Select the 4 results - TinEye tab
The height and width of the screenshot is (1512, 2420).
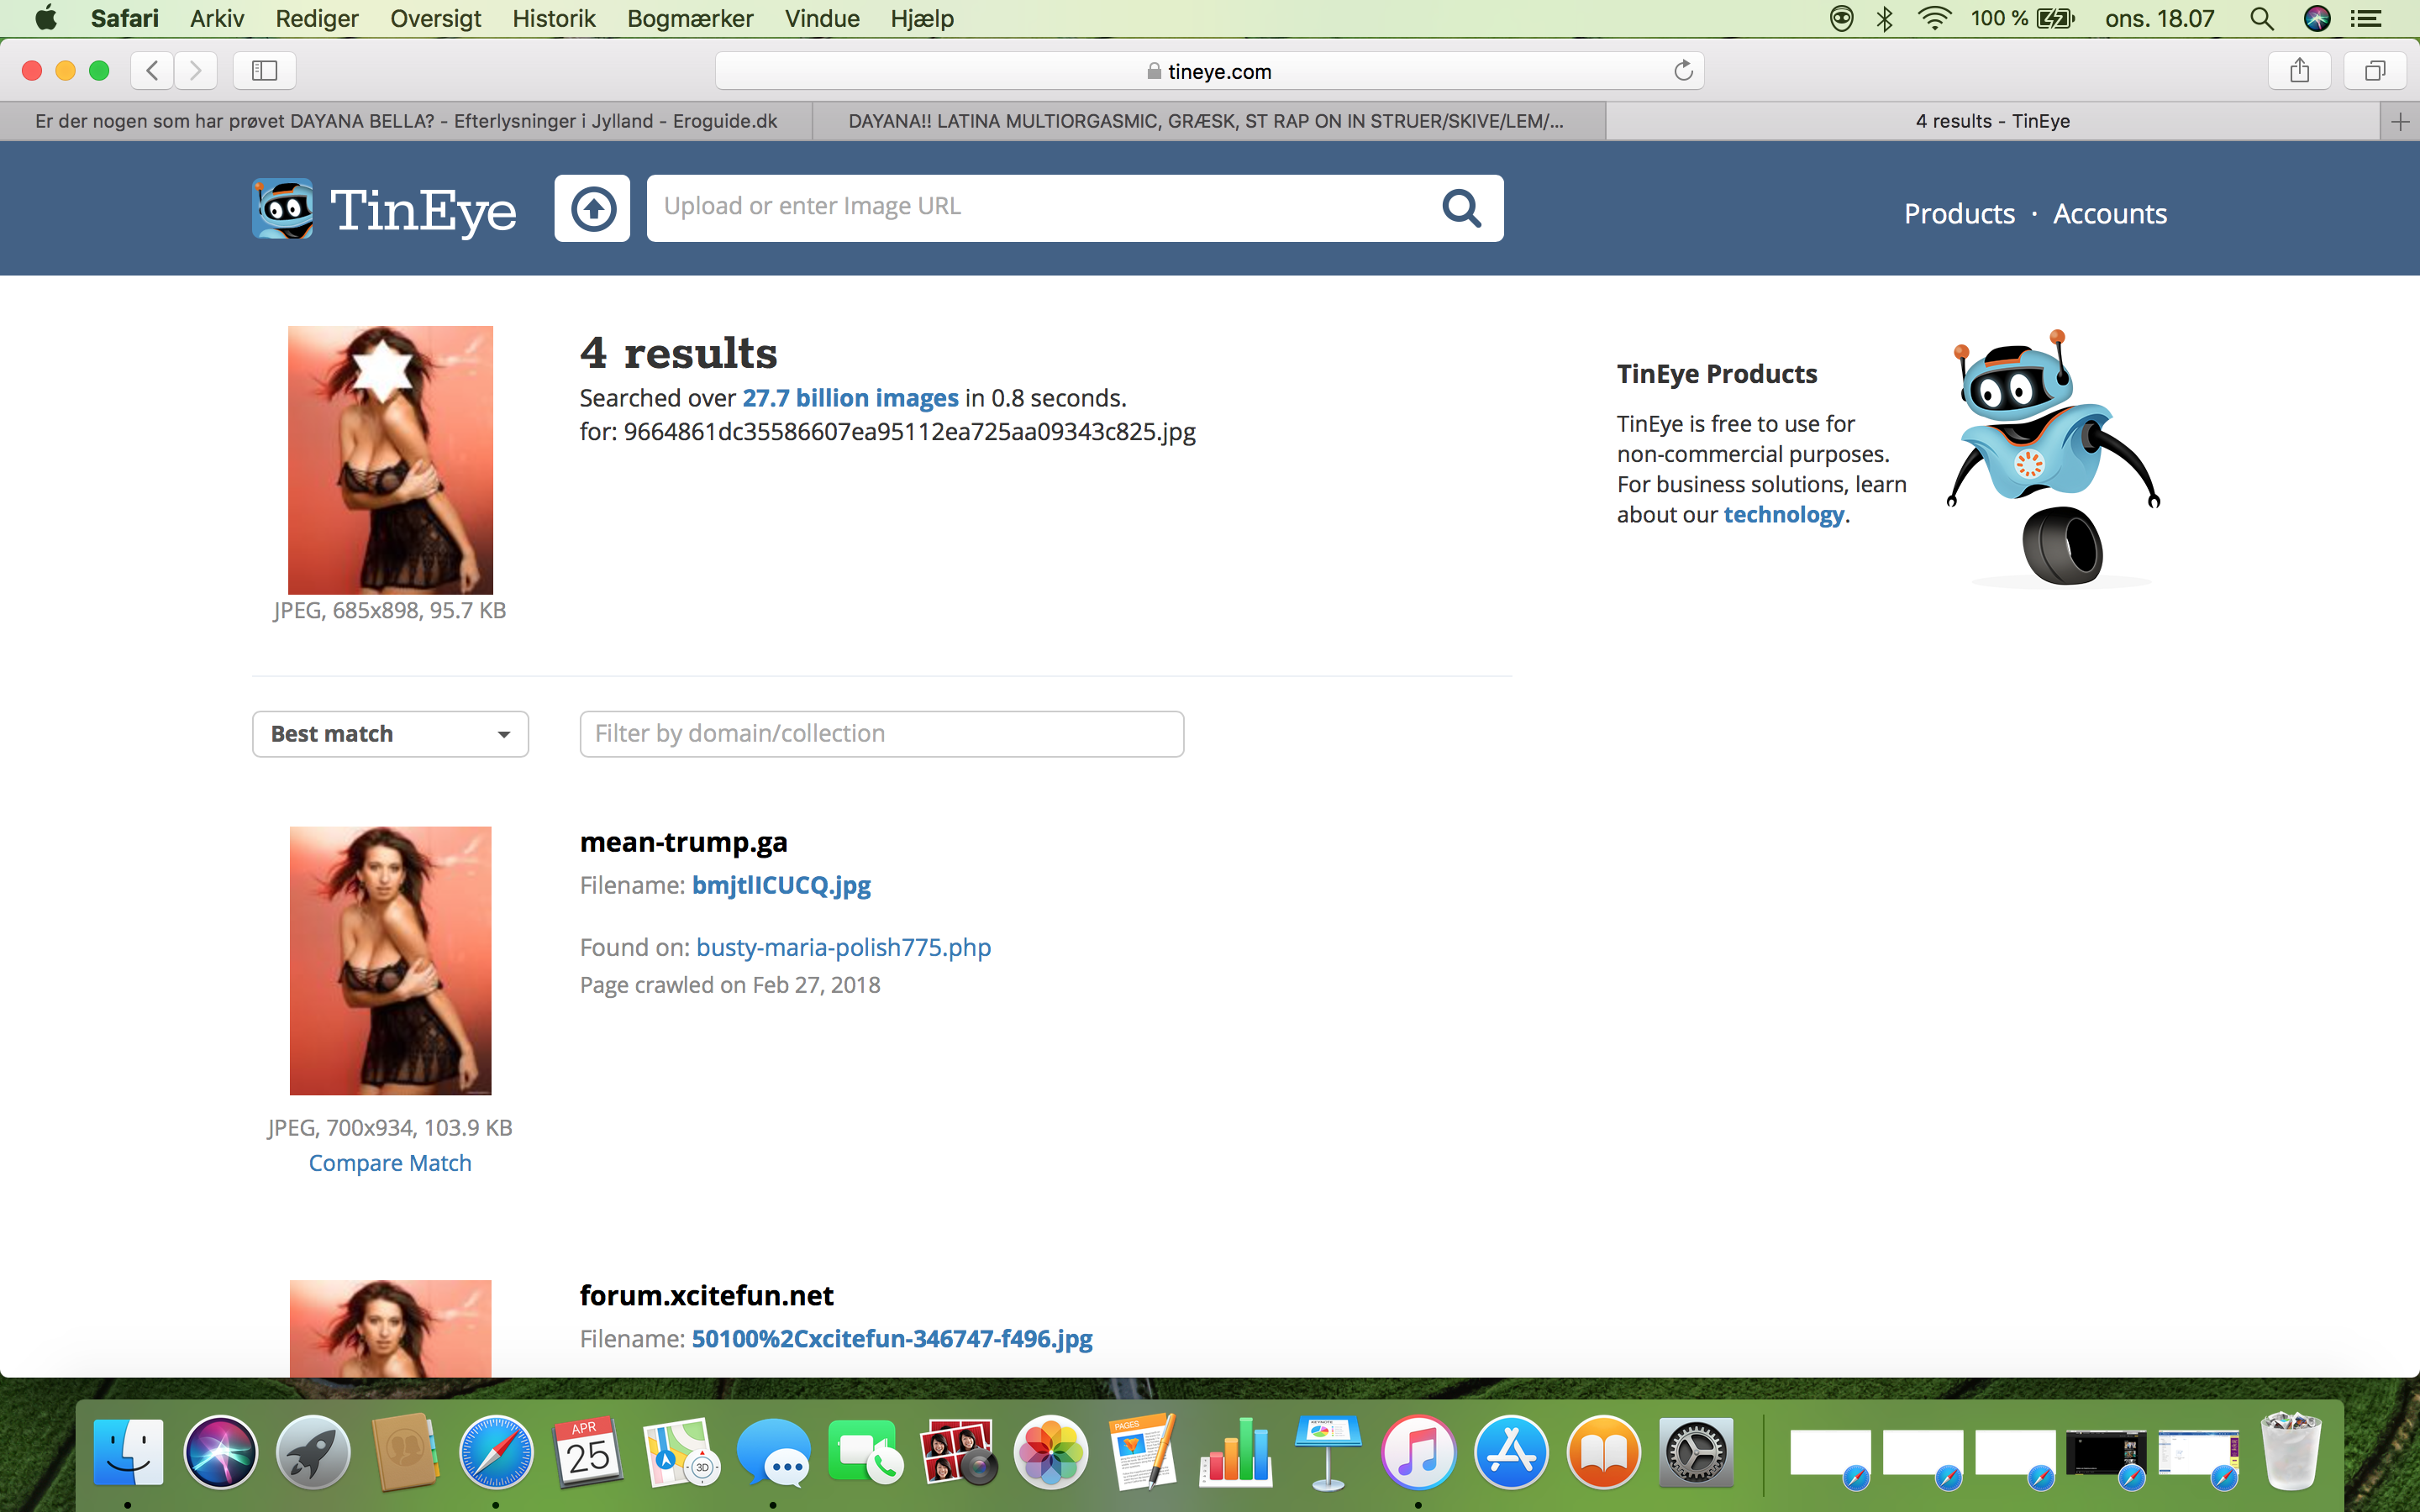click(x=1992, y=121)
